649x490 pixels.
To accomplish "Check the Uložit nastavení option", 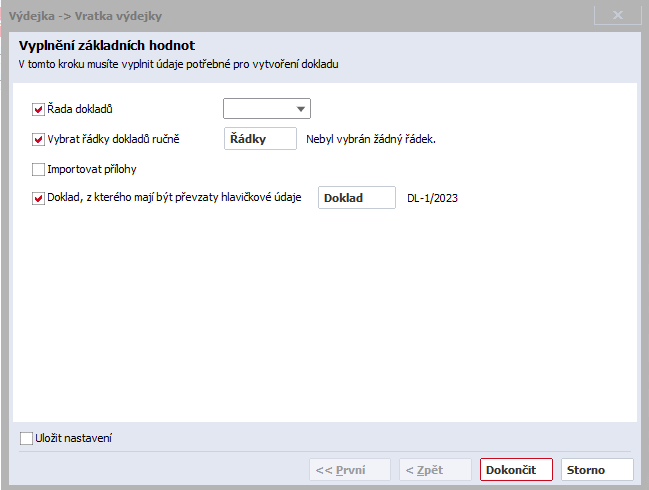I will 26,438.
